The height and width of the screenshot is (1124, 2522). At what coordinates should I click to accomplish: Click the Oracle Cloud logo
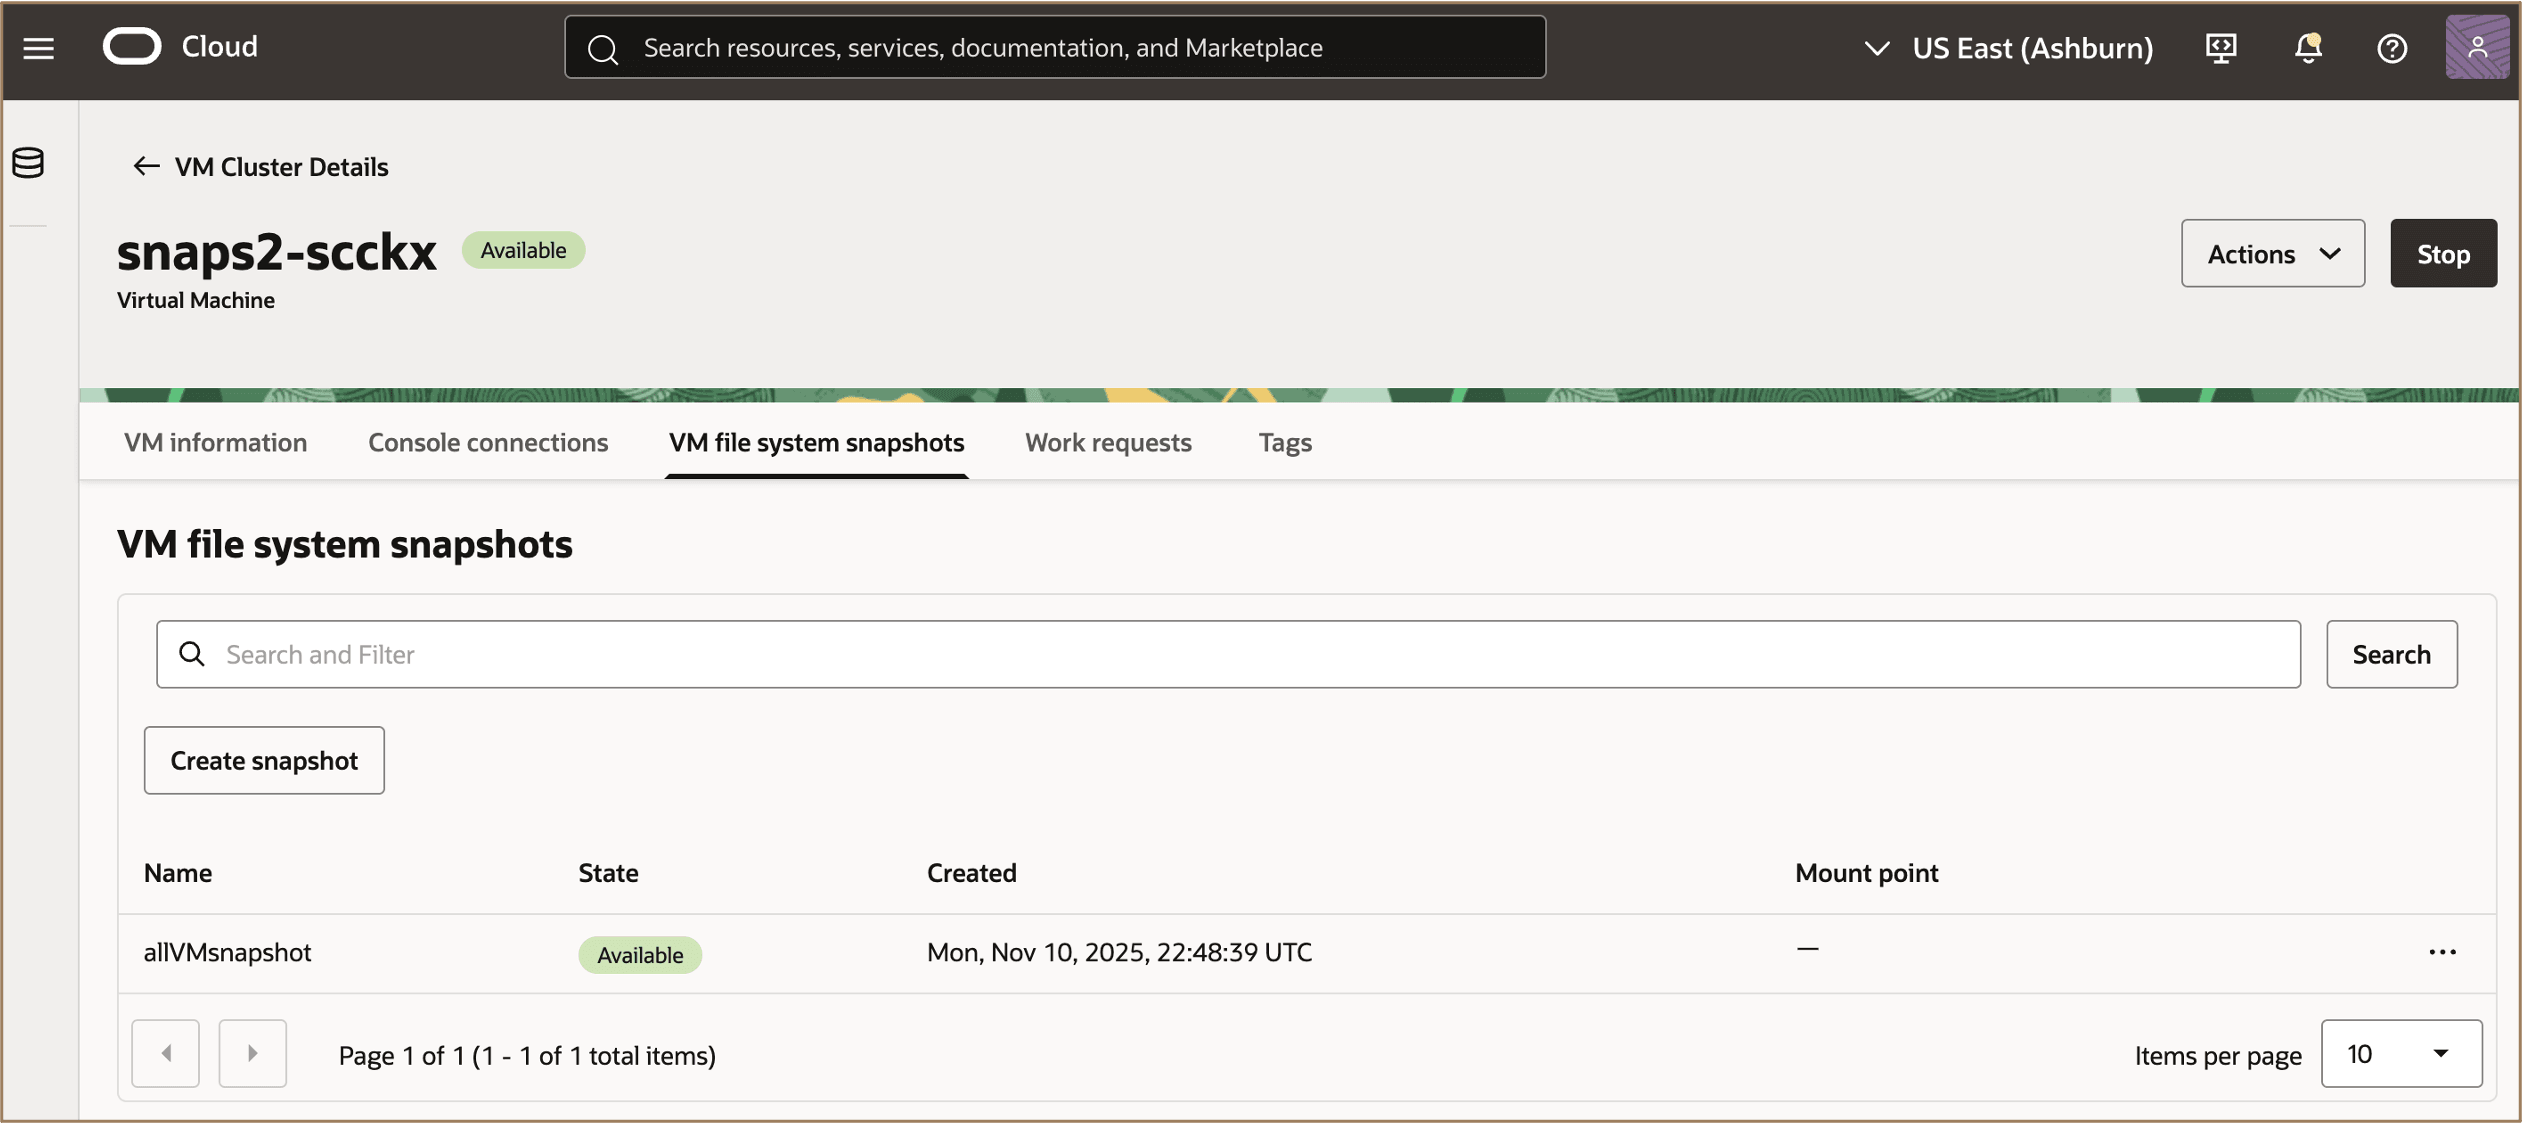133,45
